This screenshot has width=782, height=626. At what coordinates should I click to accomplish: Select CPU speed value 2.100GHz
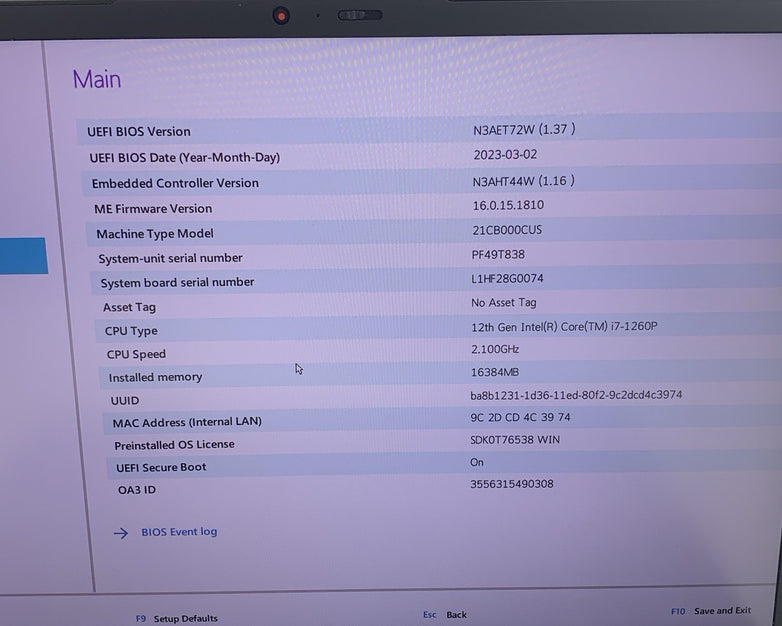click(495, 349)
